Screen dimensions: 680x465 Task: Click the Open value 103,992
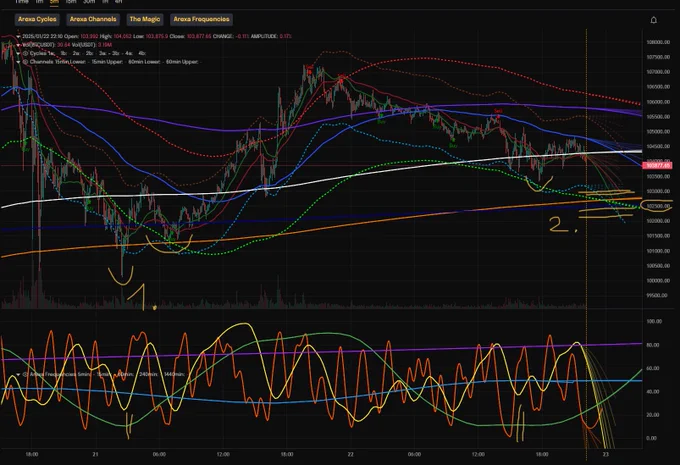(x=89, y=36)
